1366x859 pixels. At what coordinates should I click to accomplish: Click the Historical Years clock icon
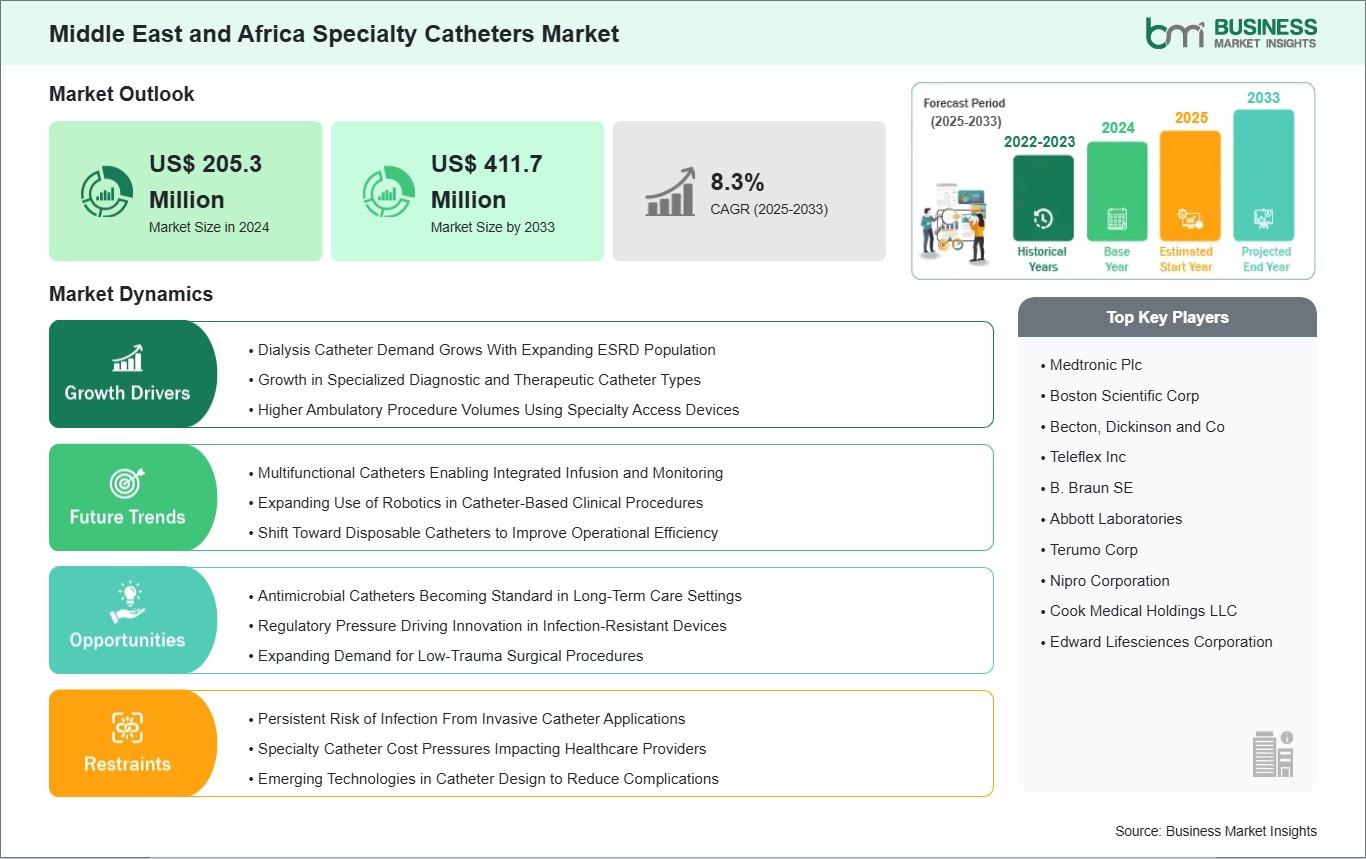click(x=1042, y=219)
